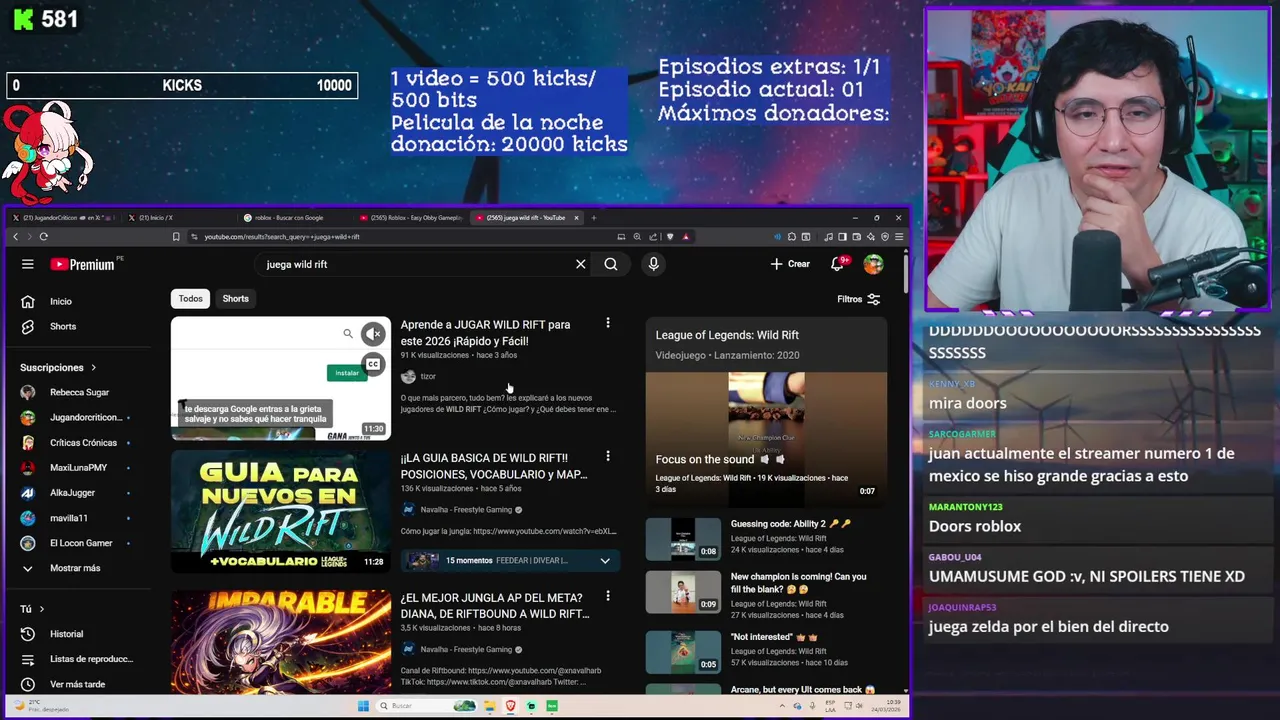The height and width of the screenshot is (720, 1280).
Task: Bookmark this page in address bar
Action: click(176, 237)
